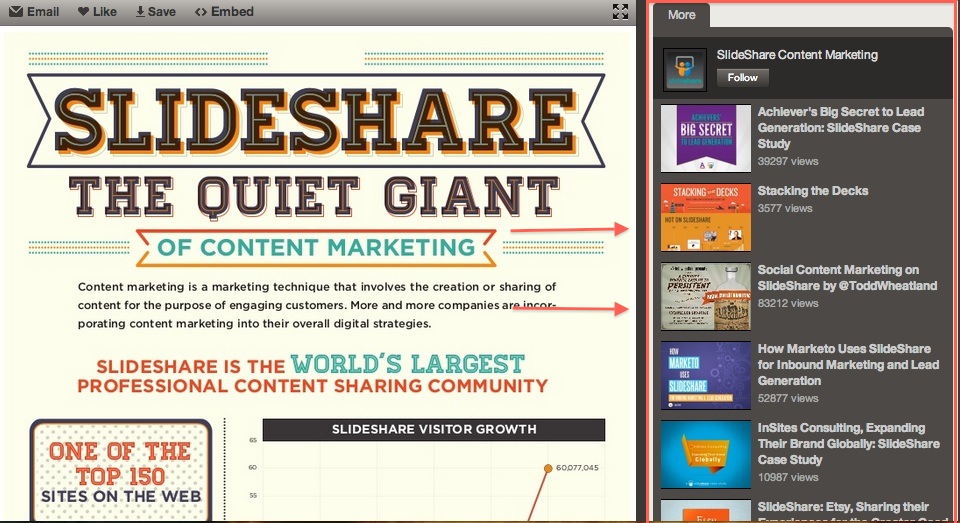Open Social Content Marketing by @ToddWheatland title

tap(847, 278)
